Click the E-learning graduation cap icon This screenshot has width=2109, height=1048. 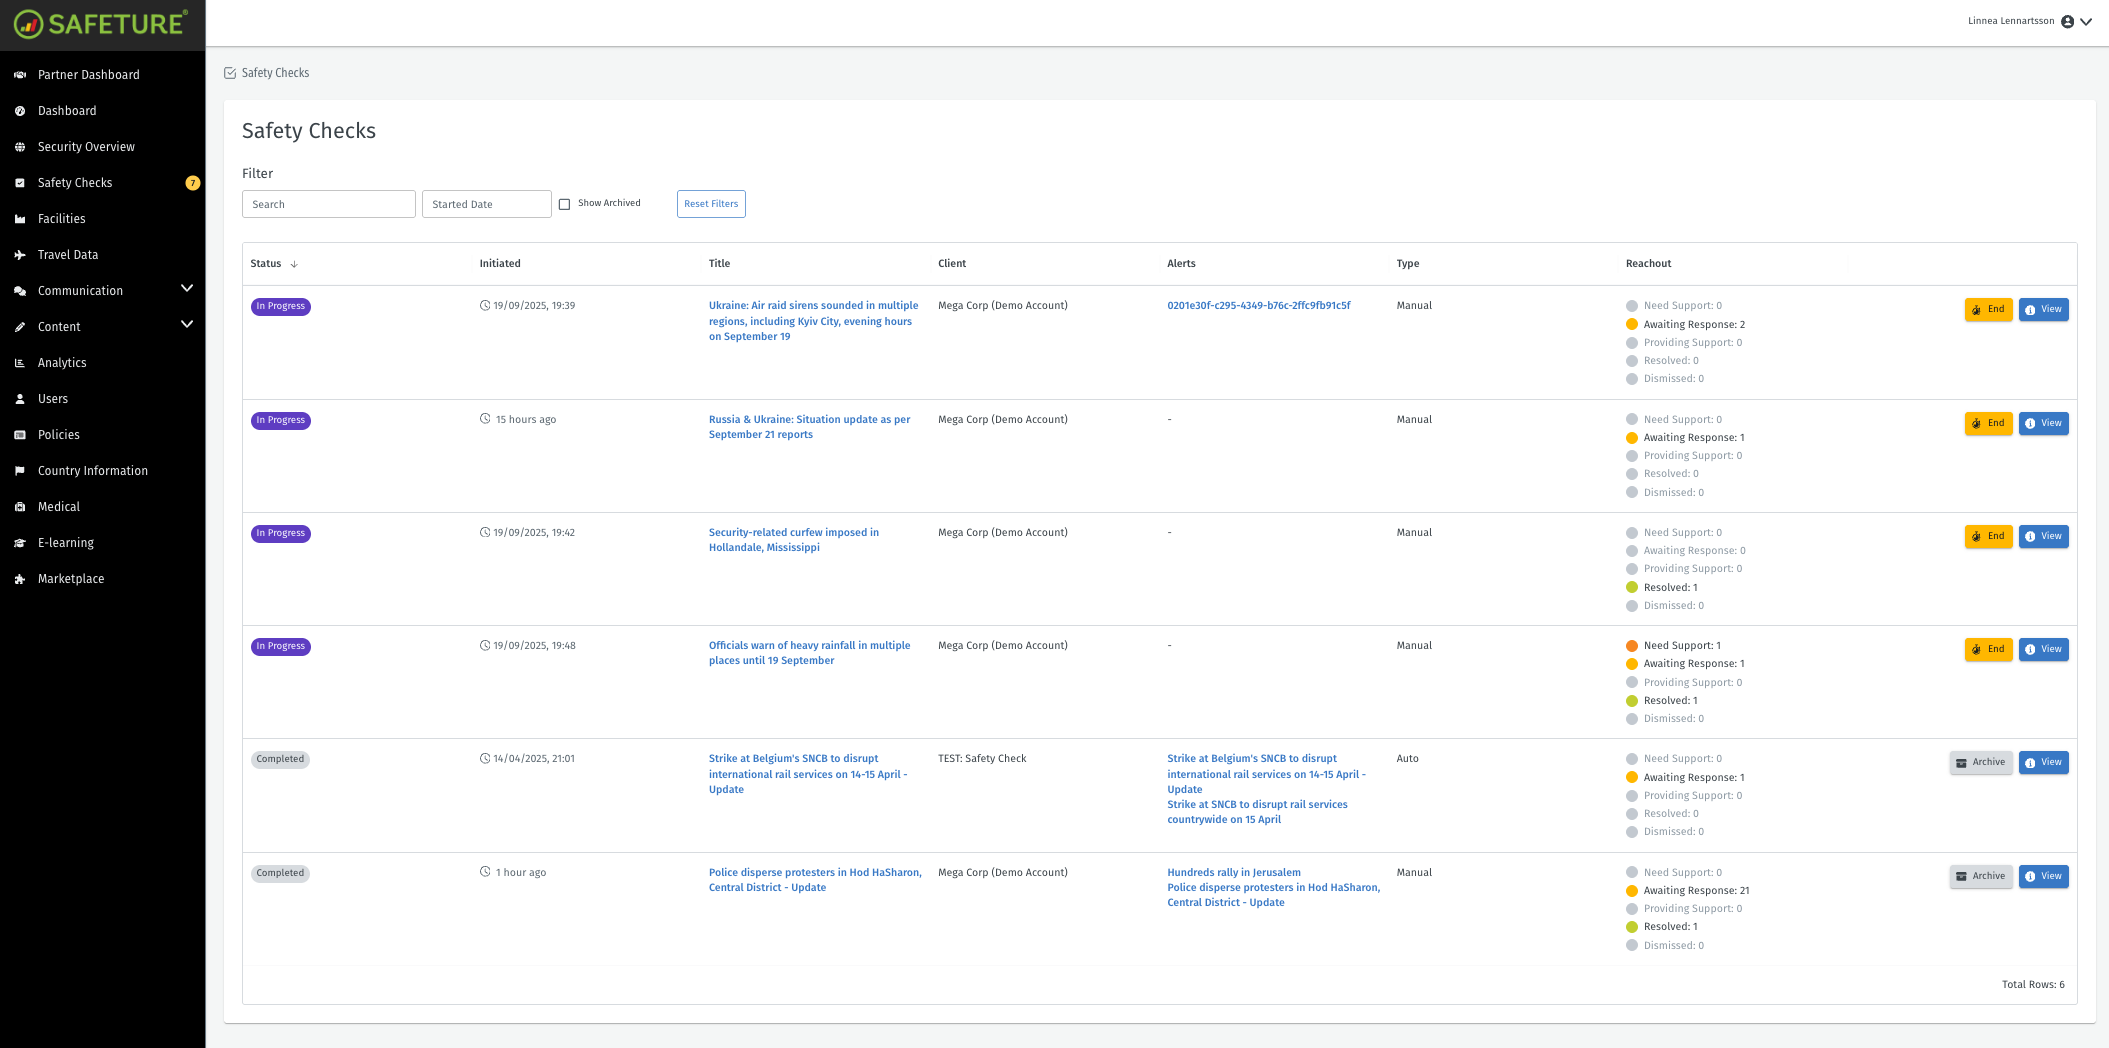click(20, 543)
